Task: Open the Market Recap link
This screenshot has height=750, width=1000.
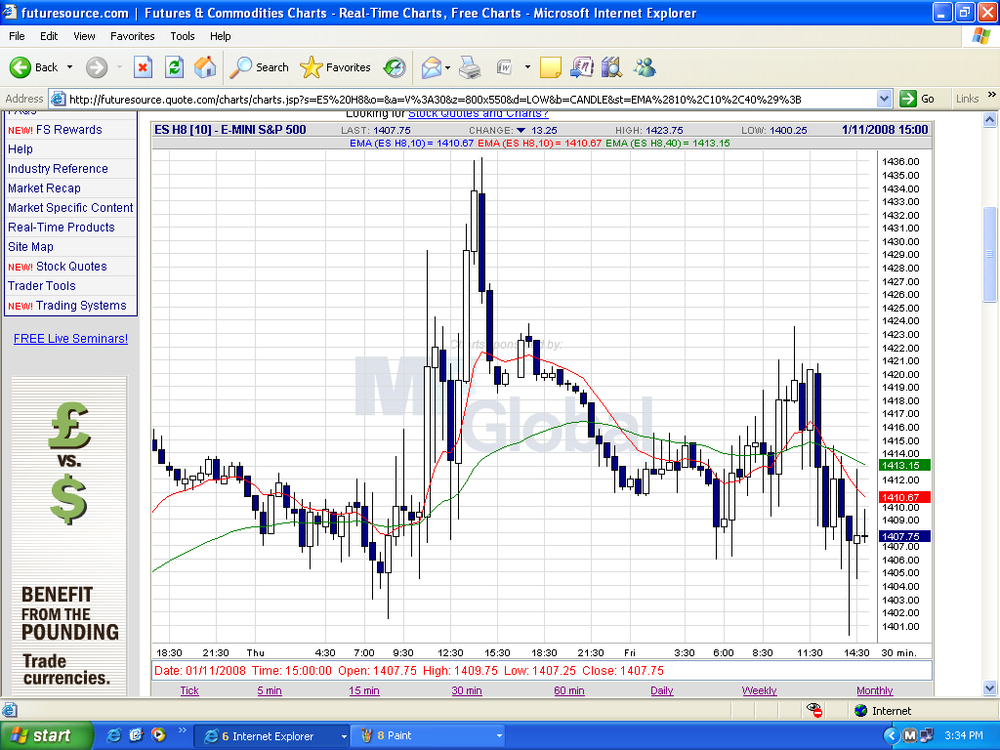Action: pos(44,188)
